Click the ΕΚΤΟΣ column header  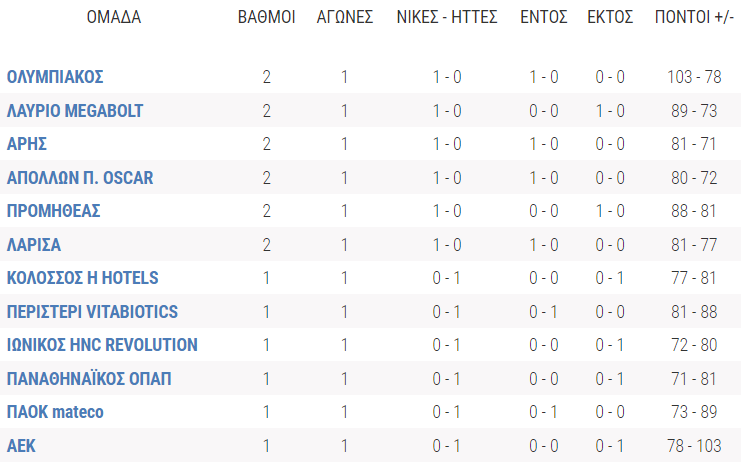click(611, 18)
